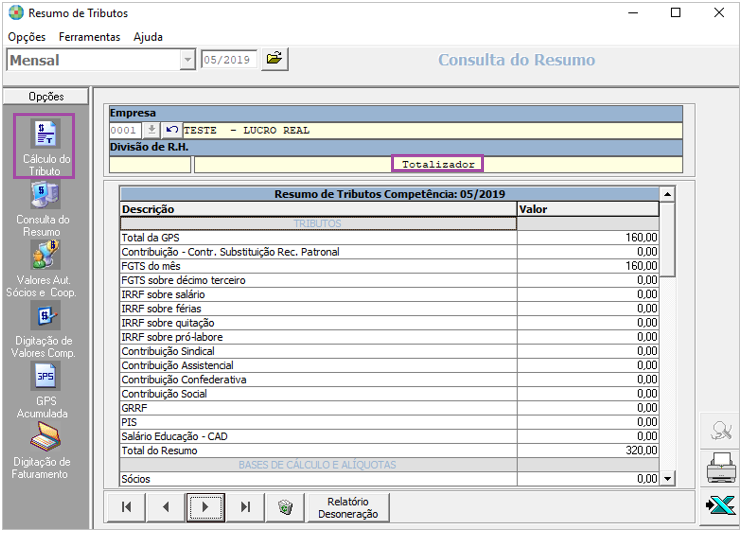Select the FGTS do mês row

pyautogui.click(x=389, y=266)
